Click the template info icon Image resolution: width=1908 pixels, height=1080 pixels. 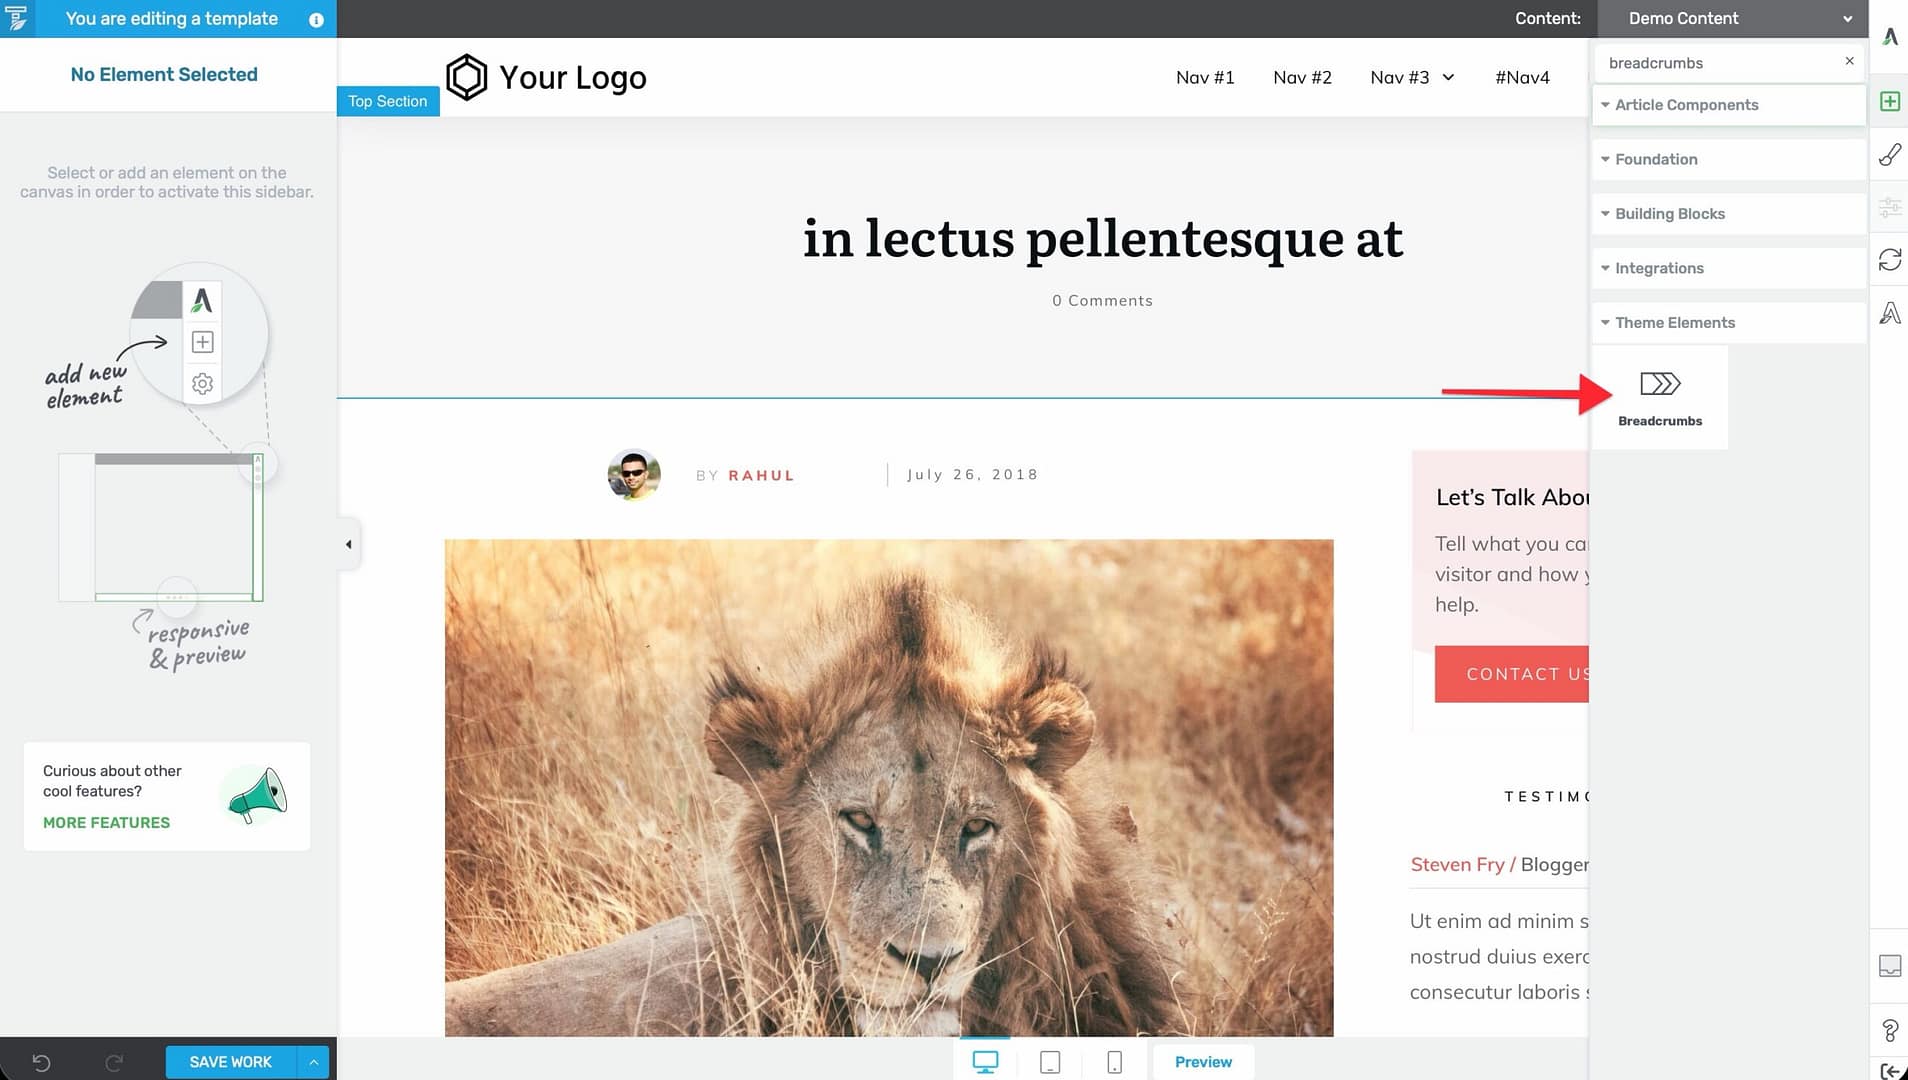316,19
